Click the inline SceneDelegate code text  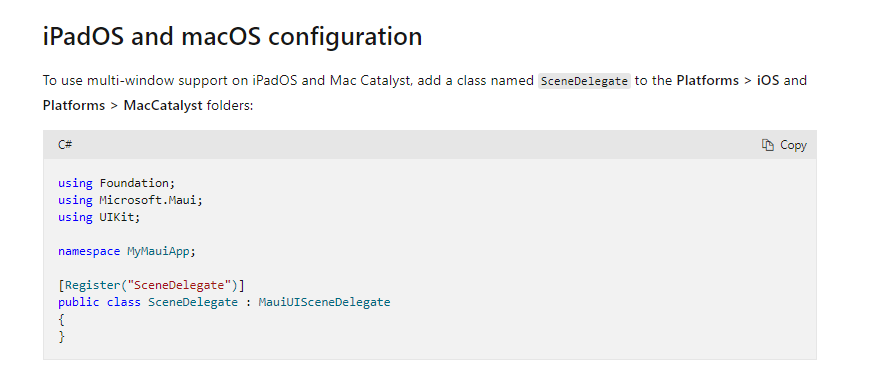click(x=584, y=80)
